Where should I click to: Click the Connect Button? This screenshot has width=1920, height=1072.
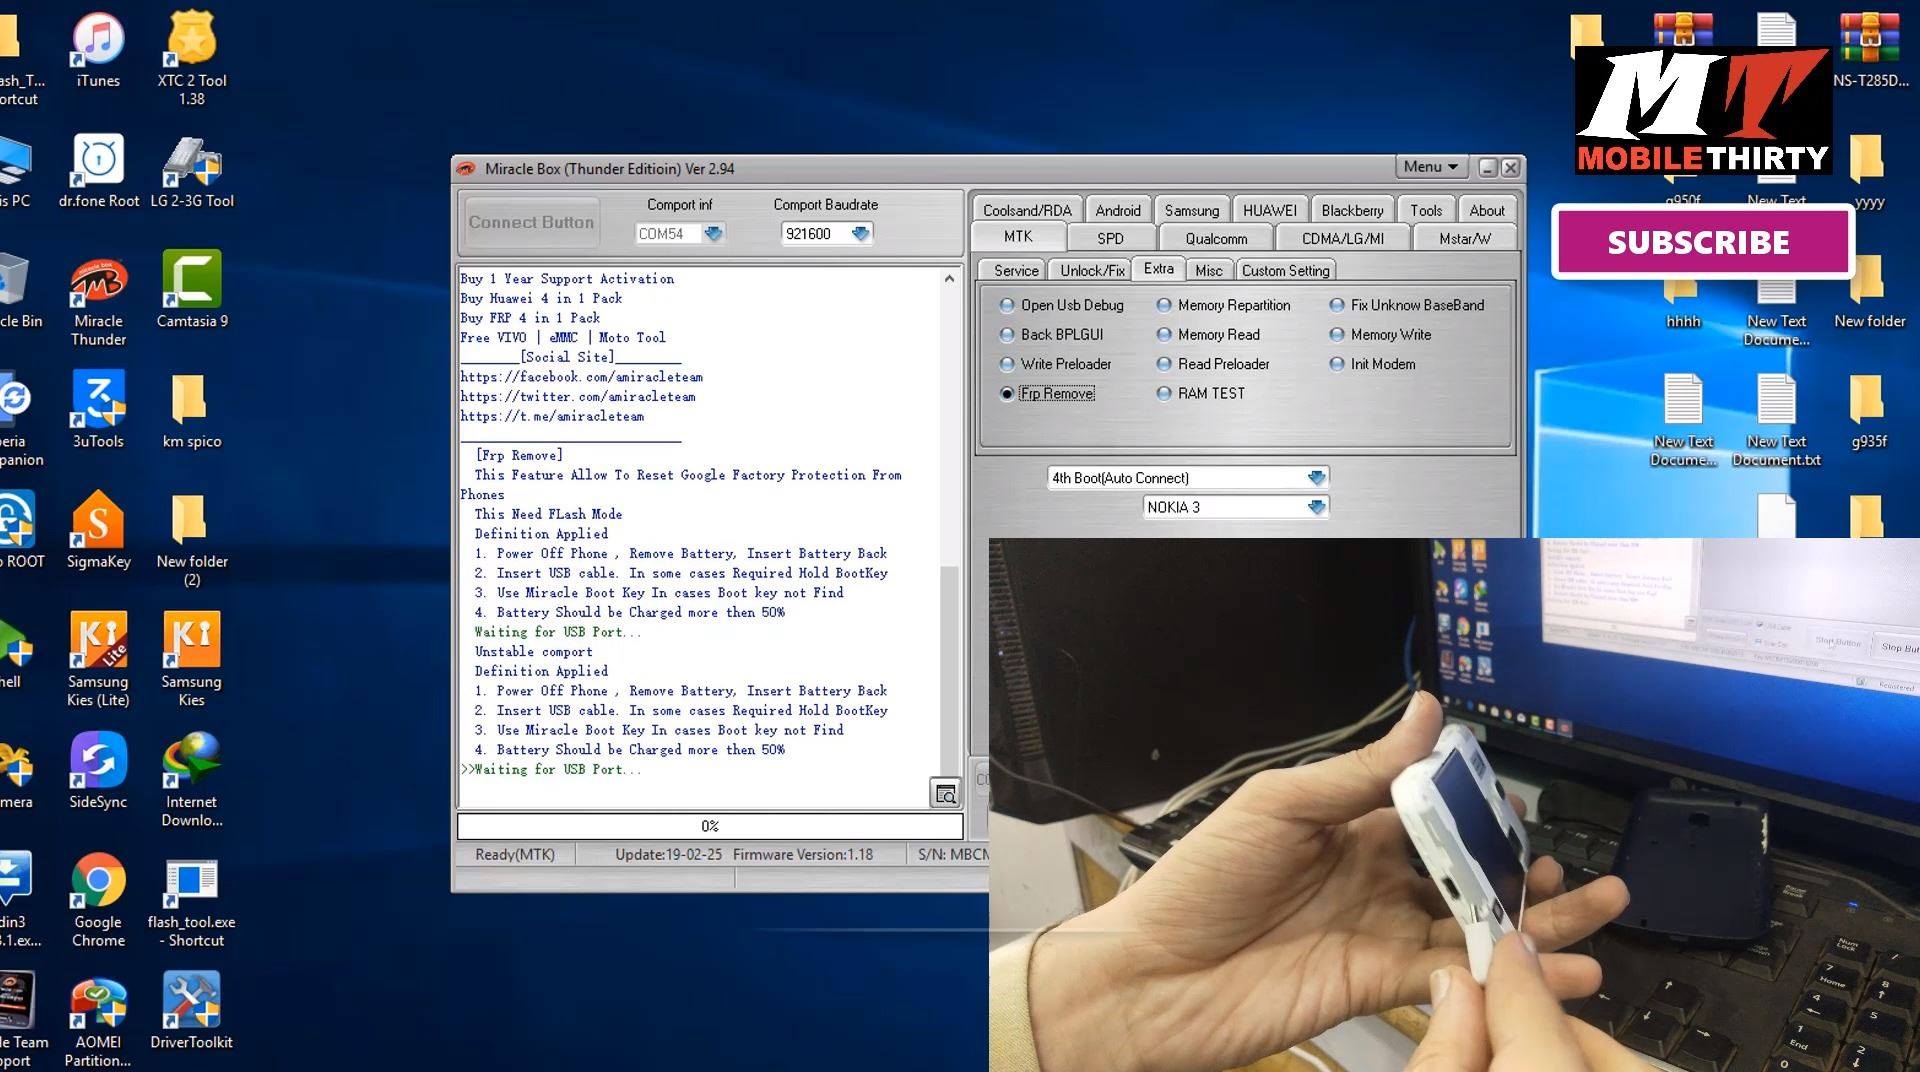531,222
